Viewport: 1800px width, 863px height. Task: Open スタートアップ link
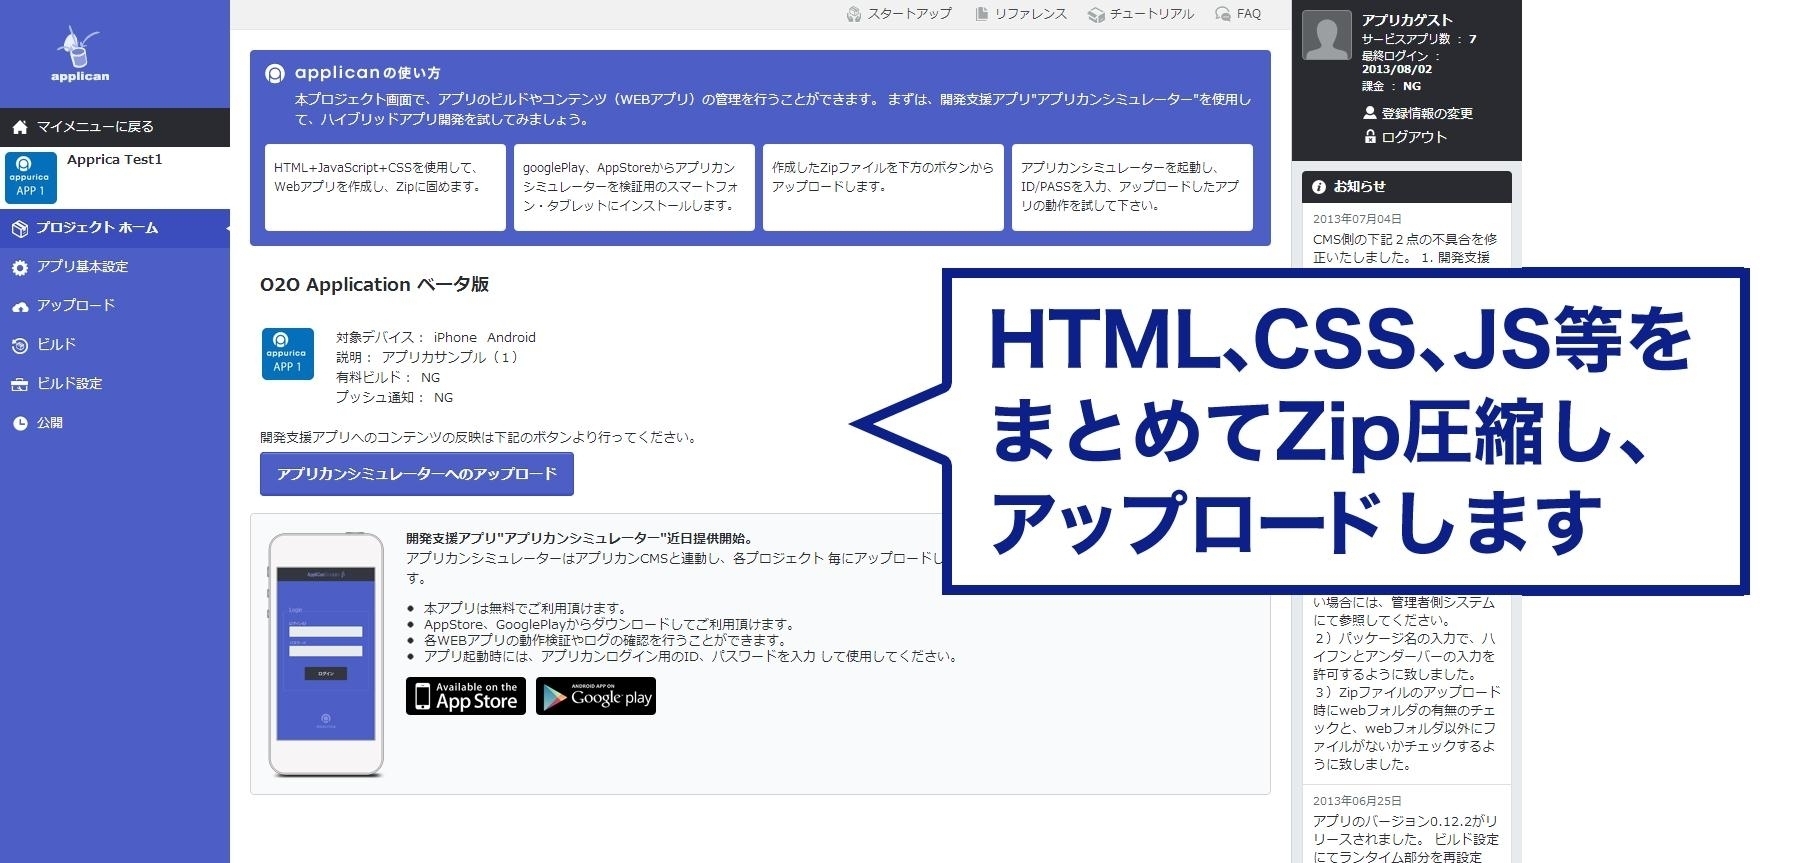908,14
